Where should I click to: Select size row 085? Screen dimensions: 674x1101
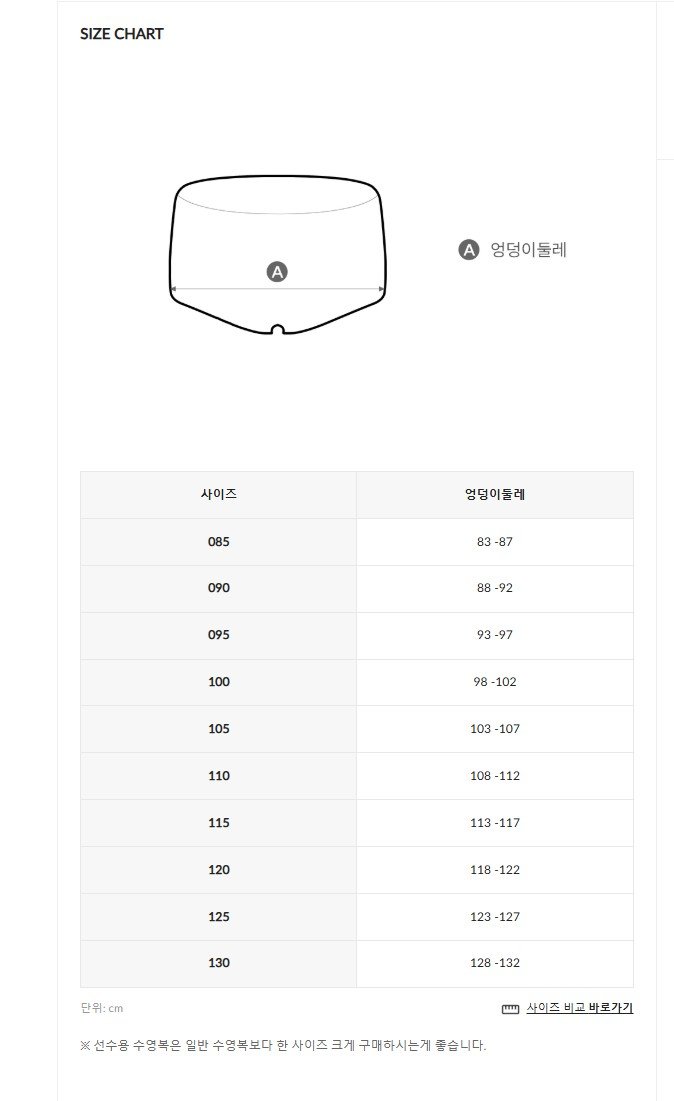click(x=357, y=541)
